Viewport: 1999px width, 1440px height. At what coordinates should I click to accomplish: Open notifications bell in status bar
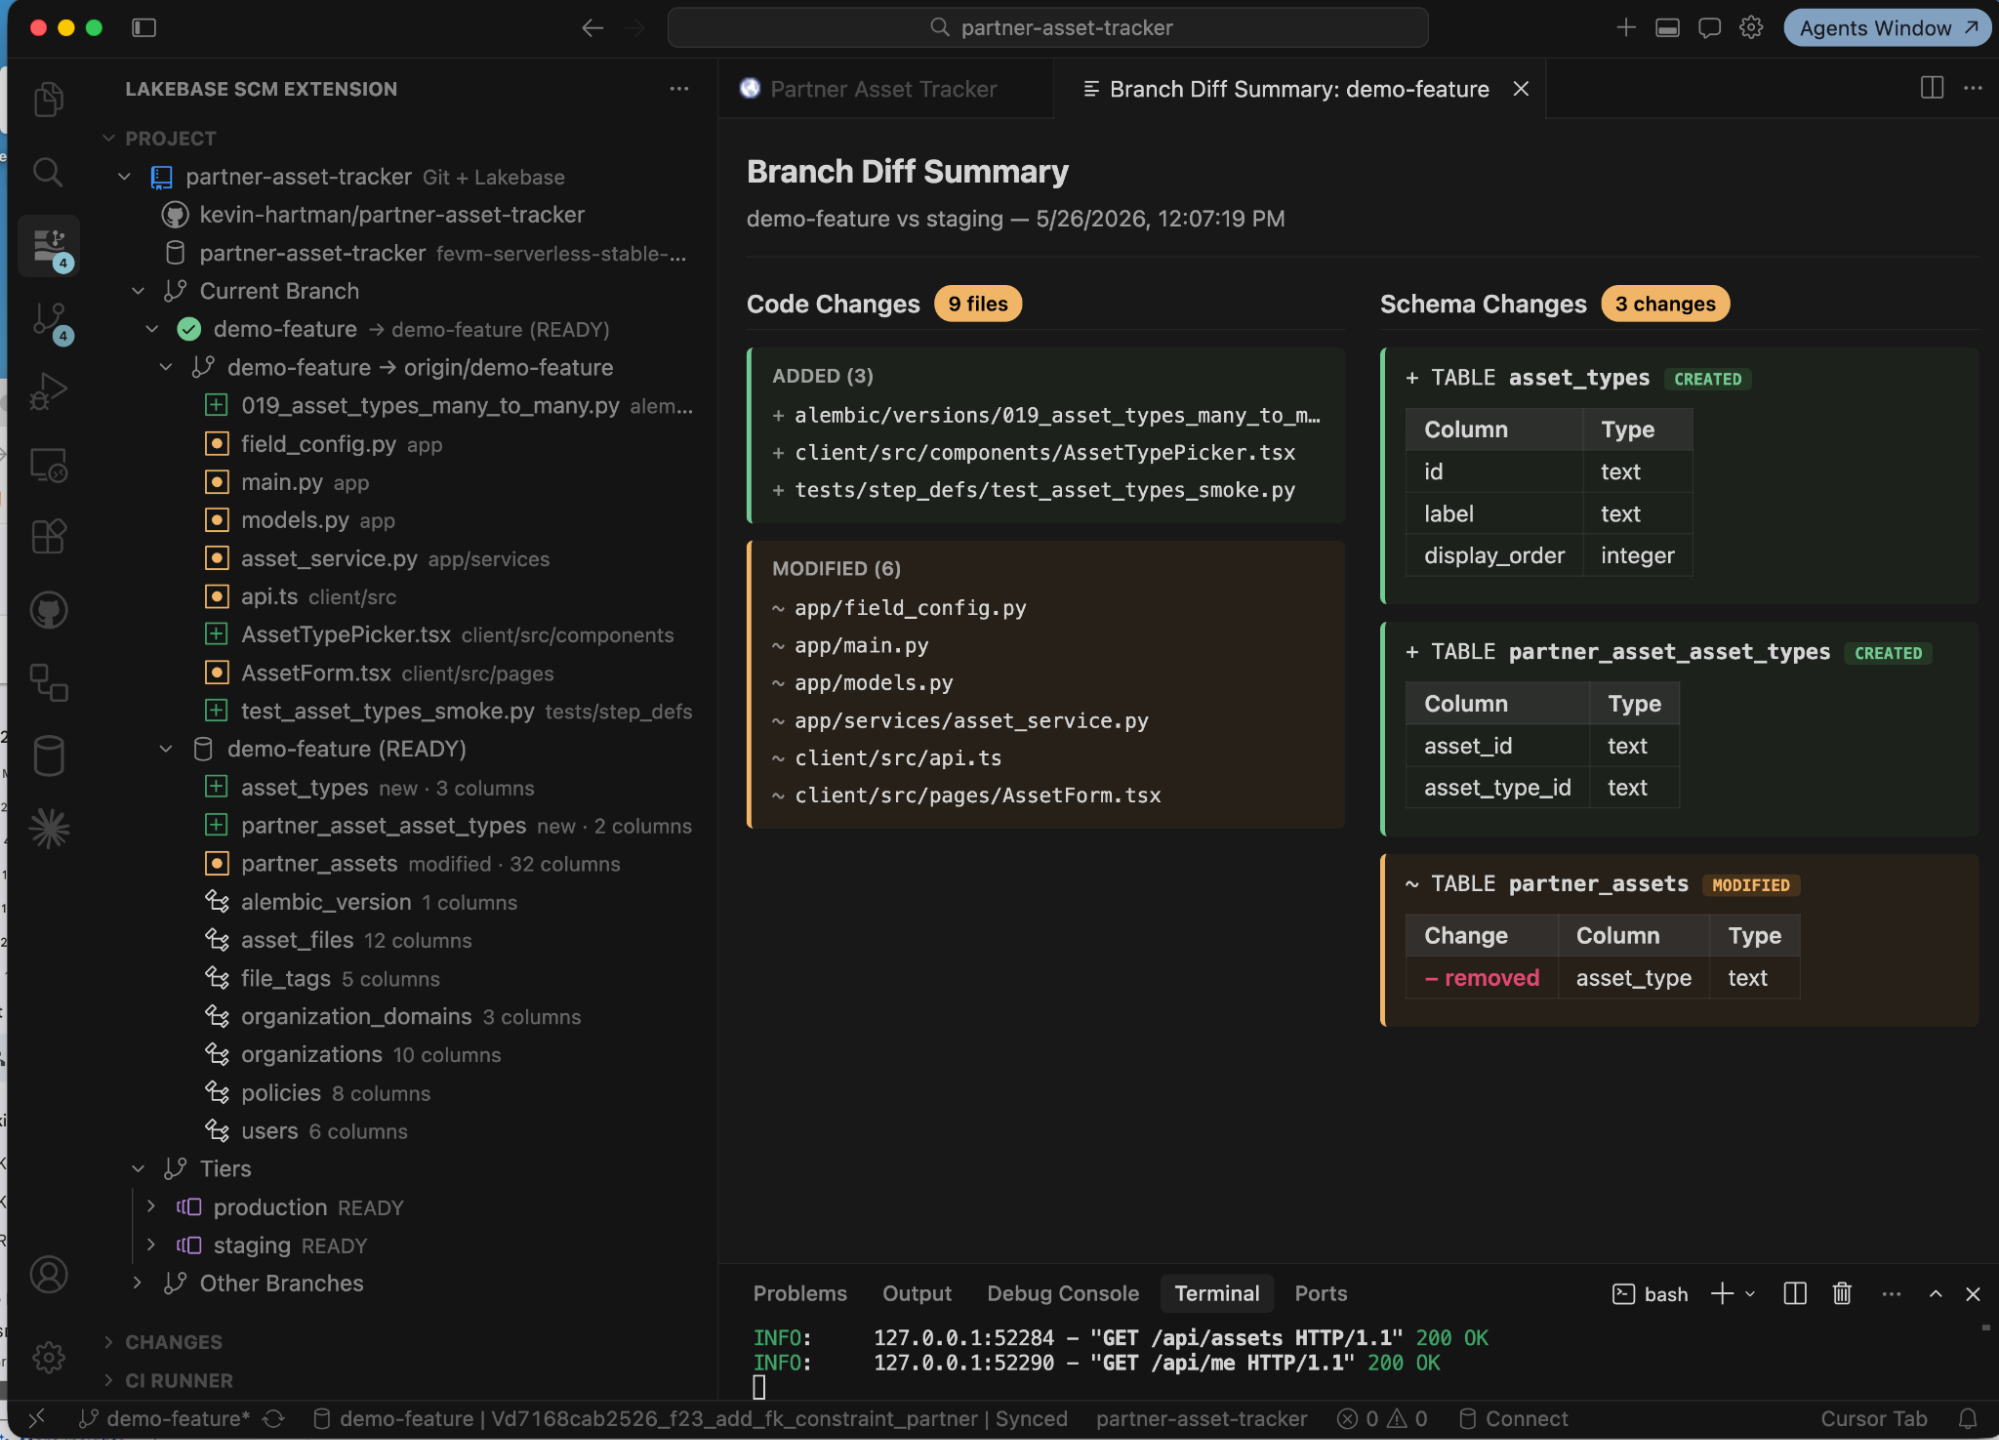[1968, 1418]
